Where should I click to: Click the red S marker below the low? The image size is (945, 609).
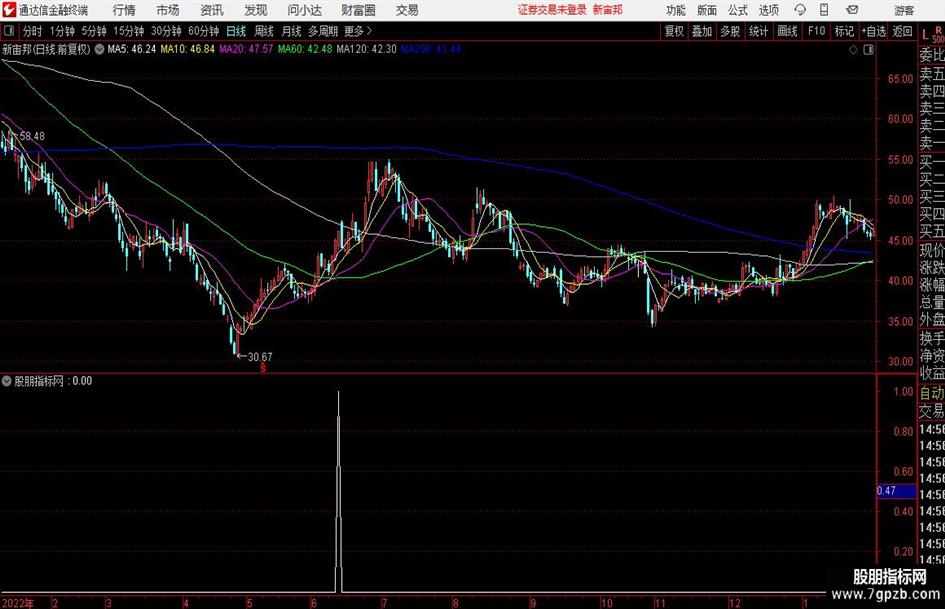coord(263,367)
